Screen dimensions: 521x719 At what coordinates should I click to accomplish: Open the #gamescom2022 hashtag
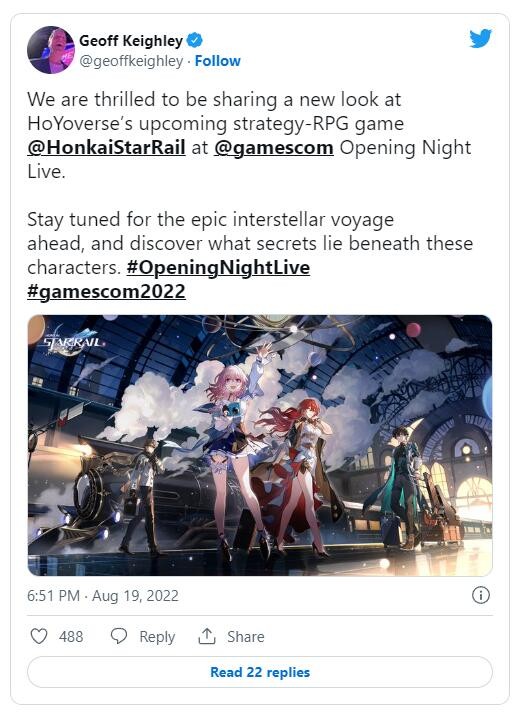point(106,292)
